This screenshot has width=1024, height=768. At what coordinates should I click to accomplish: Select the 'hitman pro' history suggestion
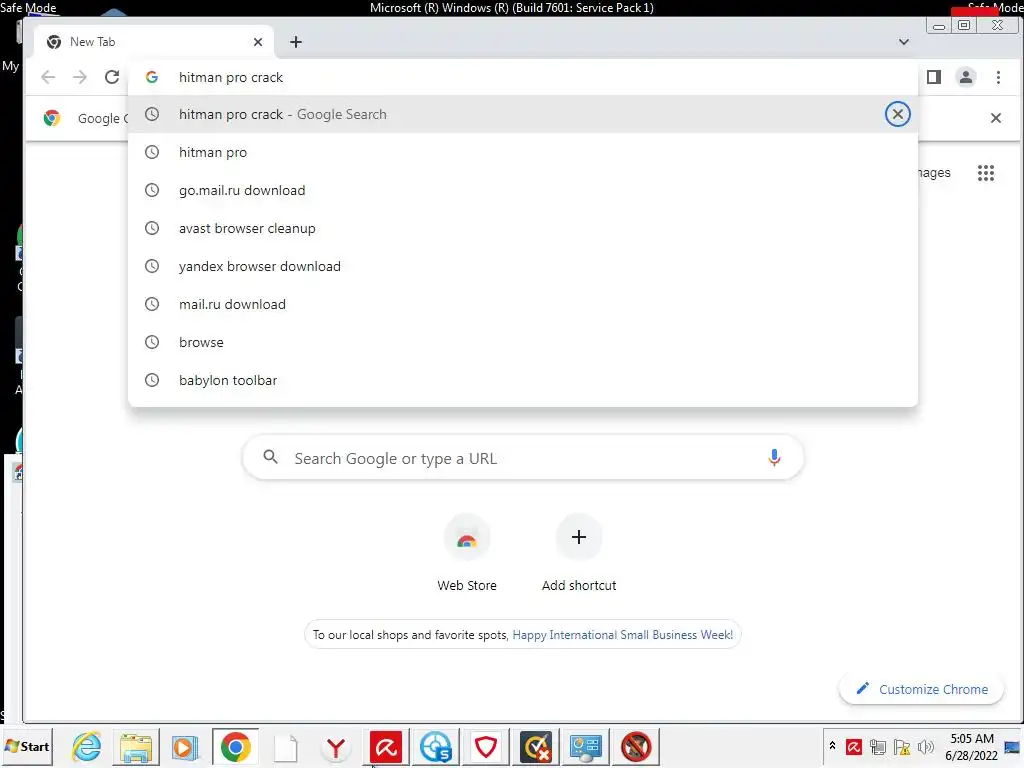click(522, 152)
